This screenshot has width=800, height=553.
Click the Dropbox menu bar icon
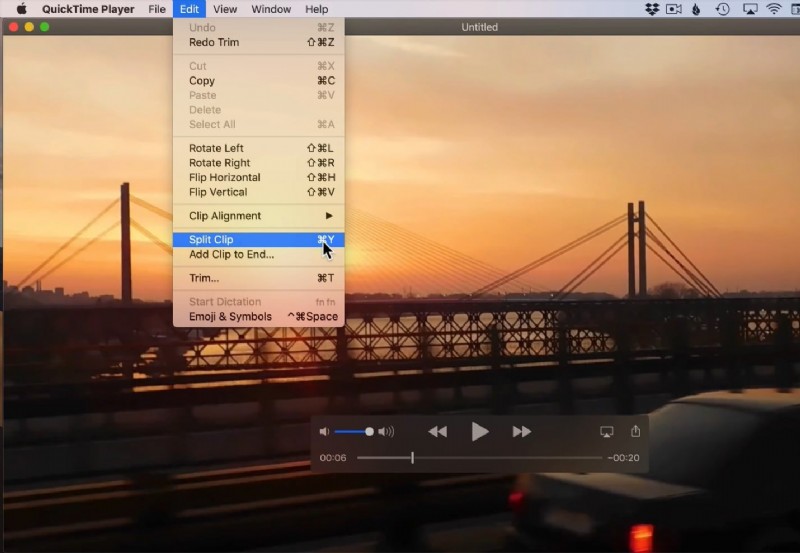[x=652, y=9]
